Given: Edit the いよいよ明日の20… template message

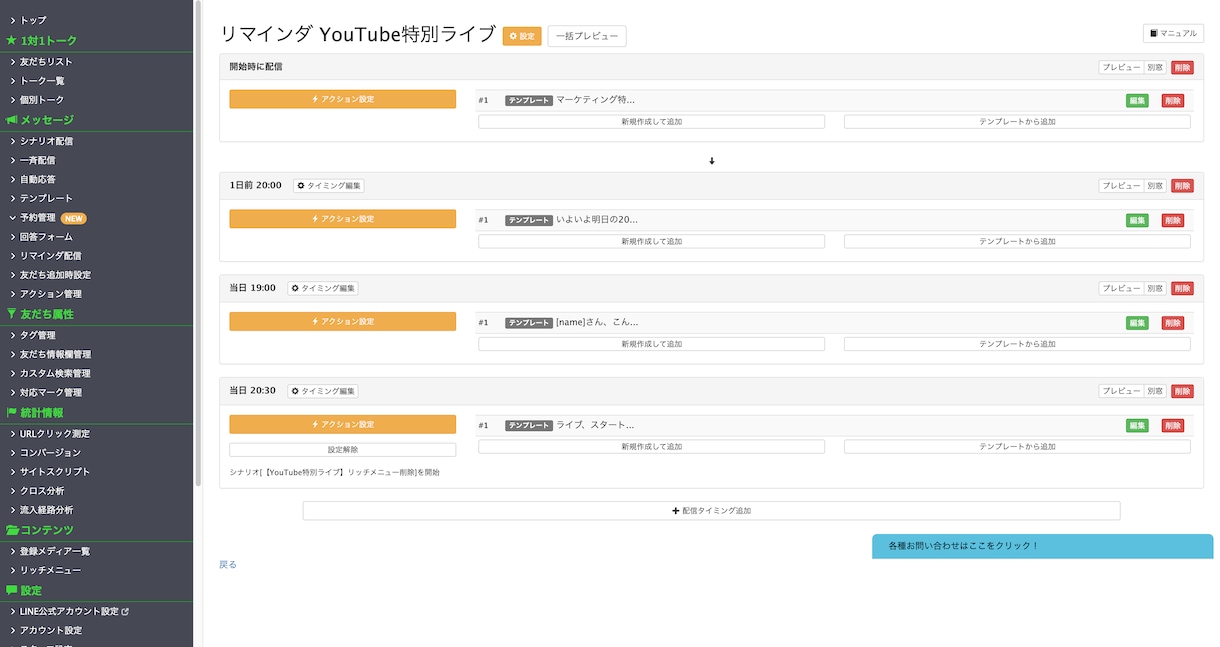Looking at the screenshot, I should tap(1137, 220).
